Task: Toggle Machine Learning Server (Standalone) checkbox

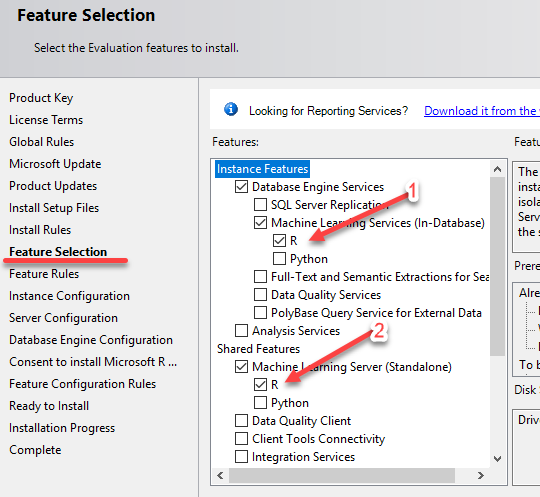Action: coord(241,366)
